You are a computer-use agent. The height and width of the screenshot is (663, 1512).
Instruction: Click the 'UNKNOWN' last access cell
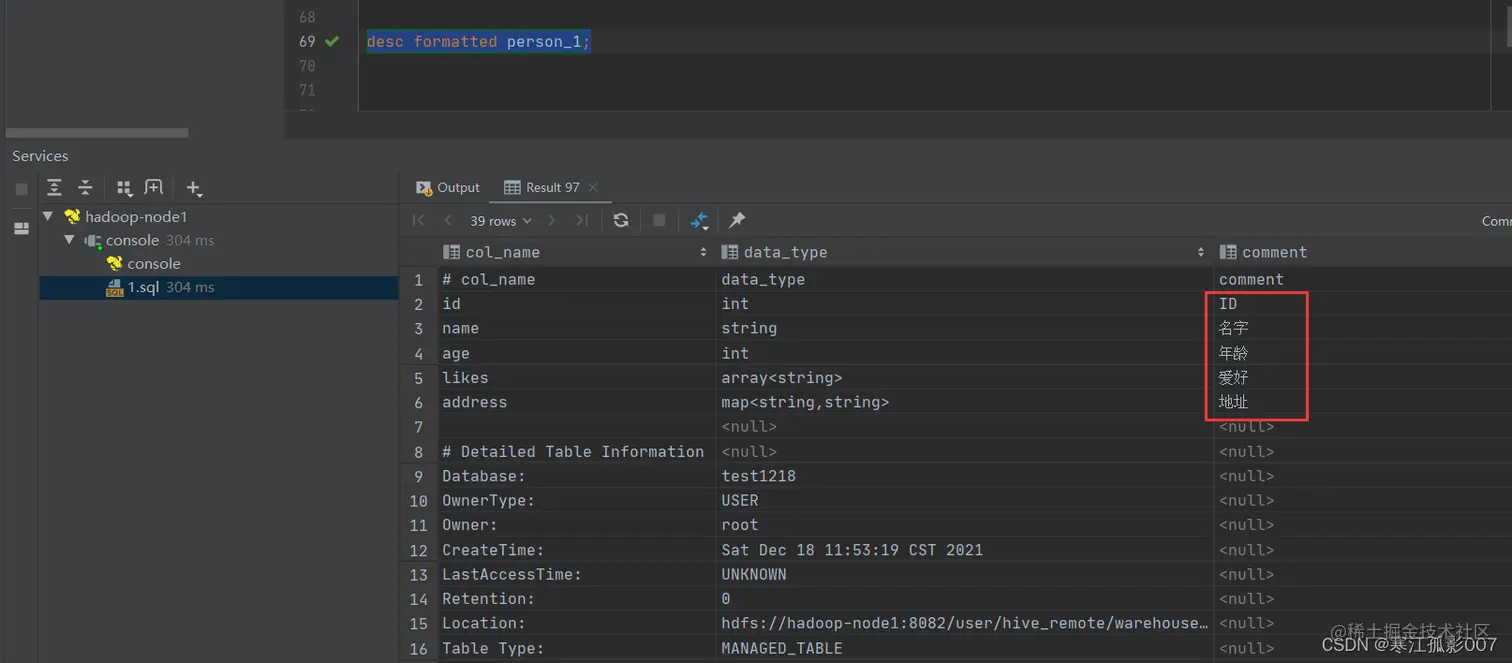coord(964,574)
